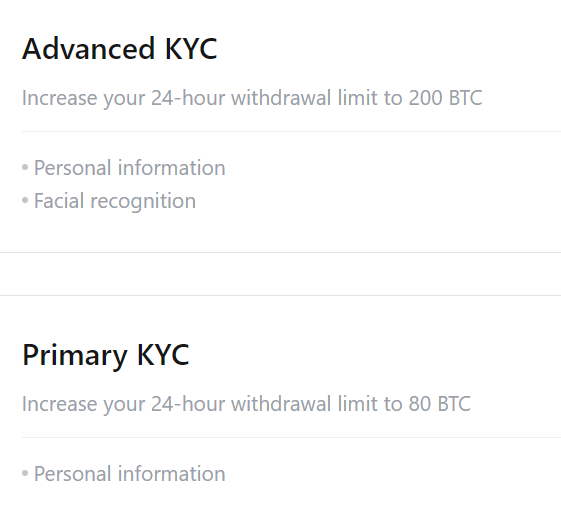Select the 200 BTC withdrawal limit description
The image size is (561, 508).
point(252,98)
